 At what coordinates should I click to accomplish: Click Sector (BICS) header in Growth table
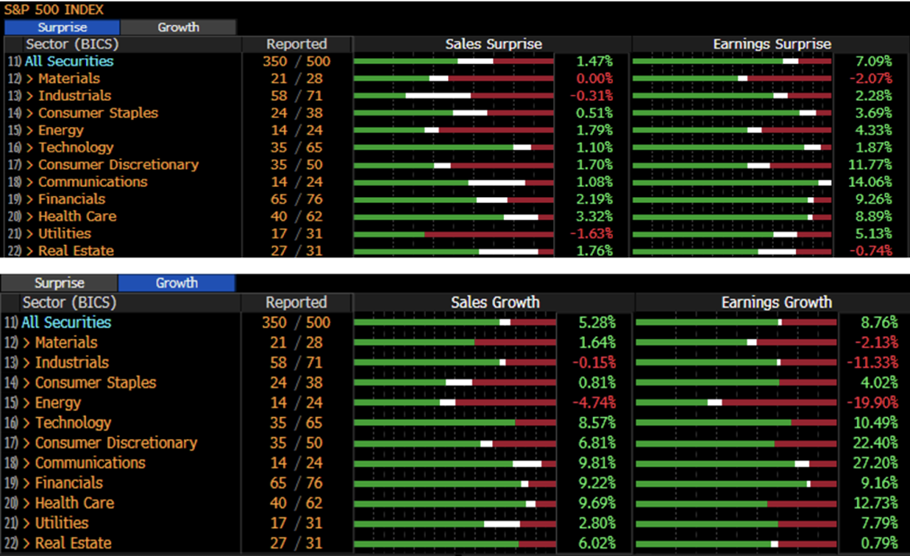[69, 302]
